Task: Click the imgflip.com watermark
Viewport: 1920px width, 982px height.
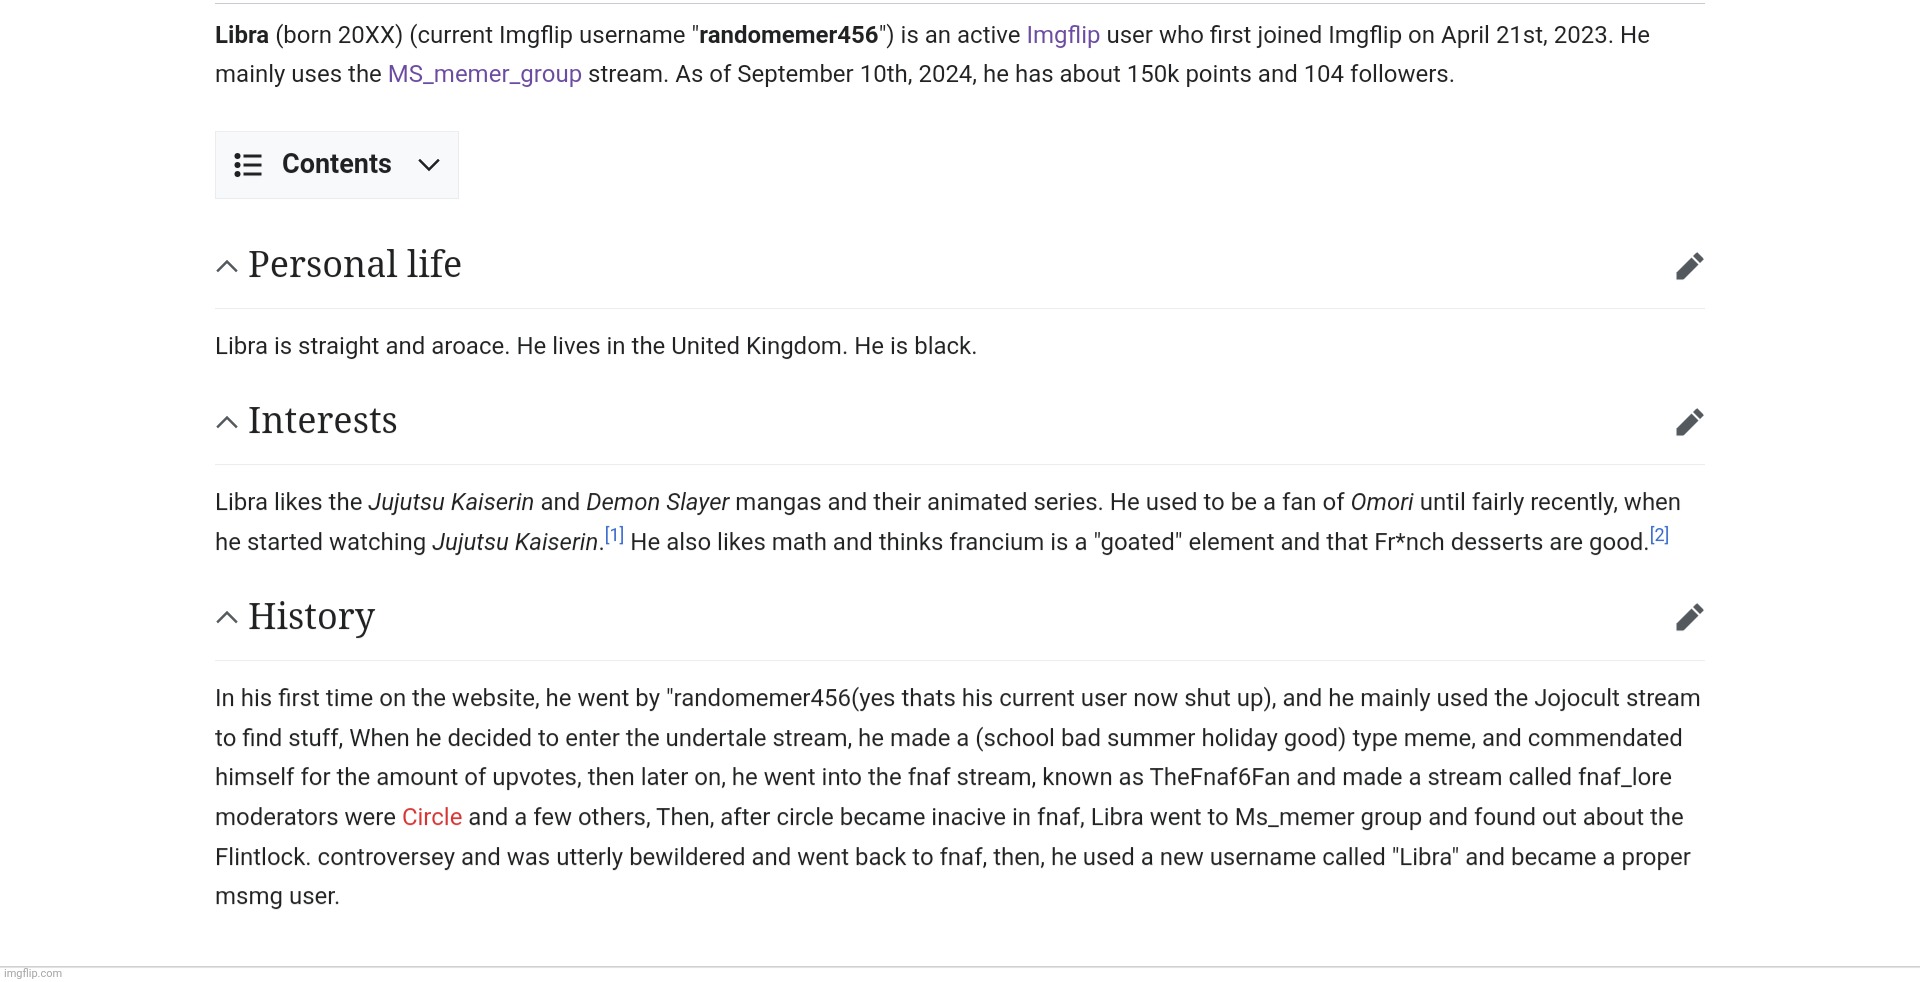Action: tap(33, 973)
